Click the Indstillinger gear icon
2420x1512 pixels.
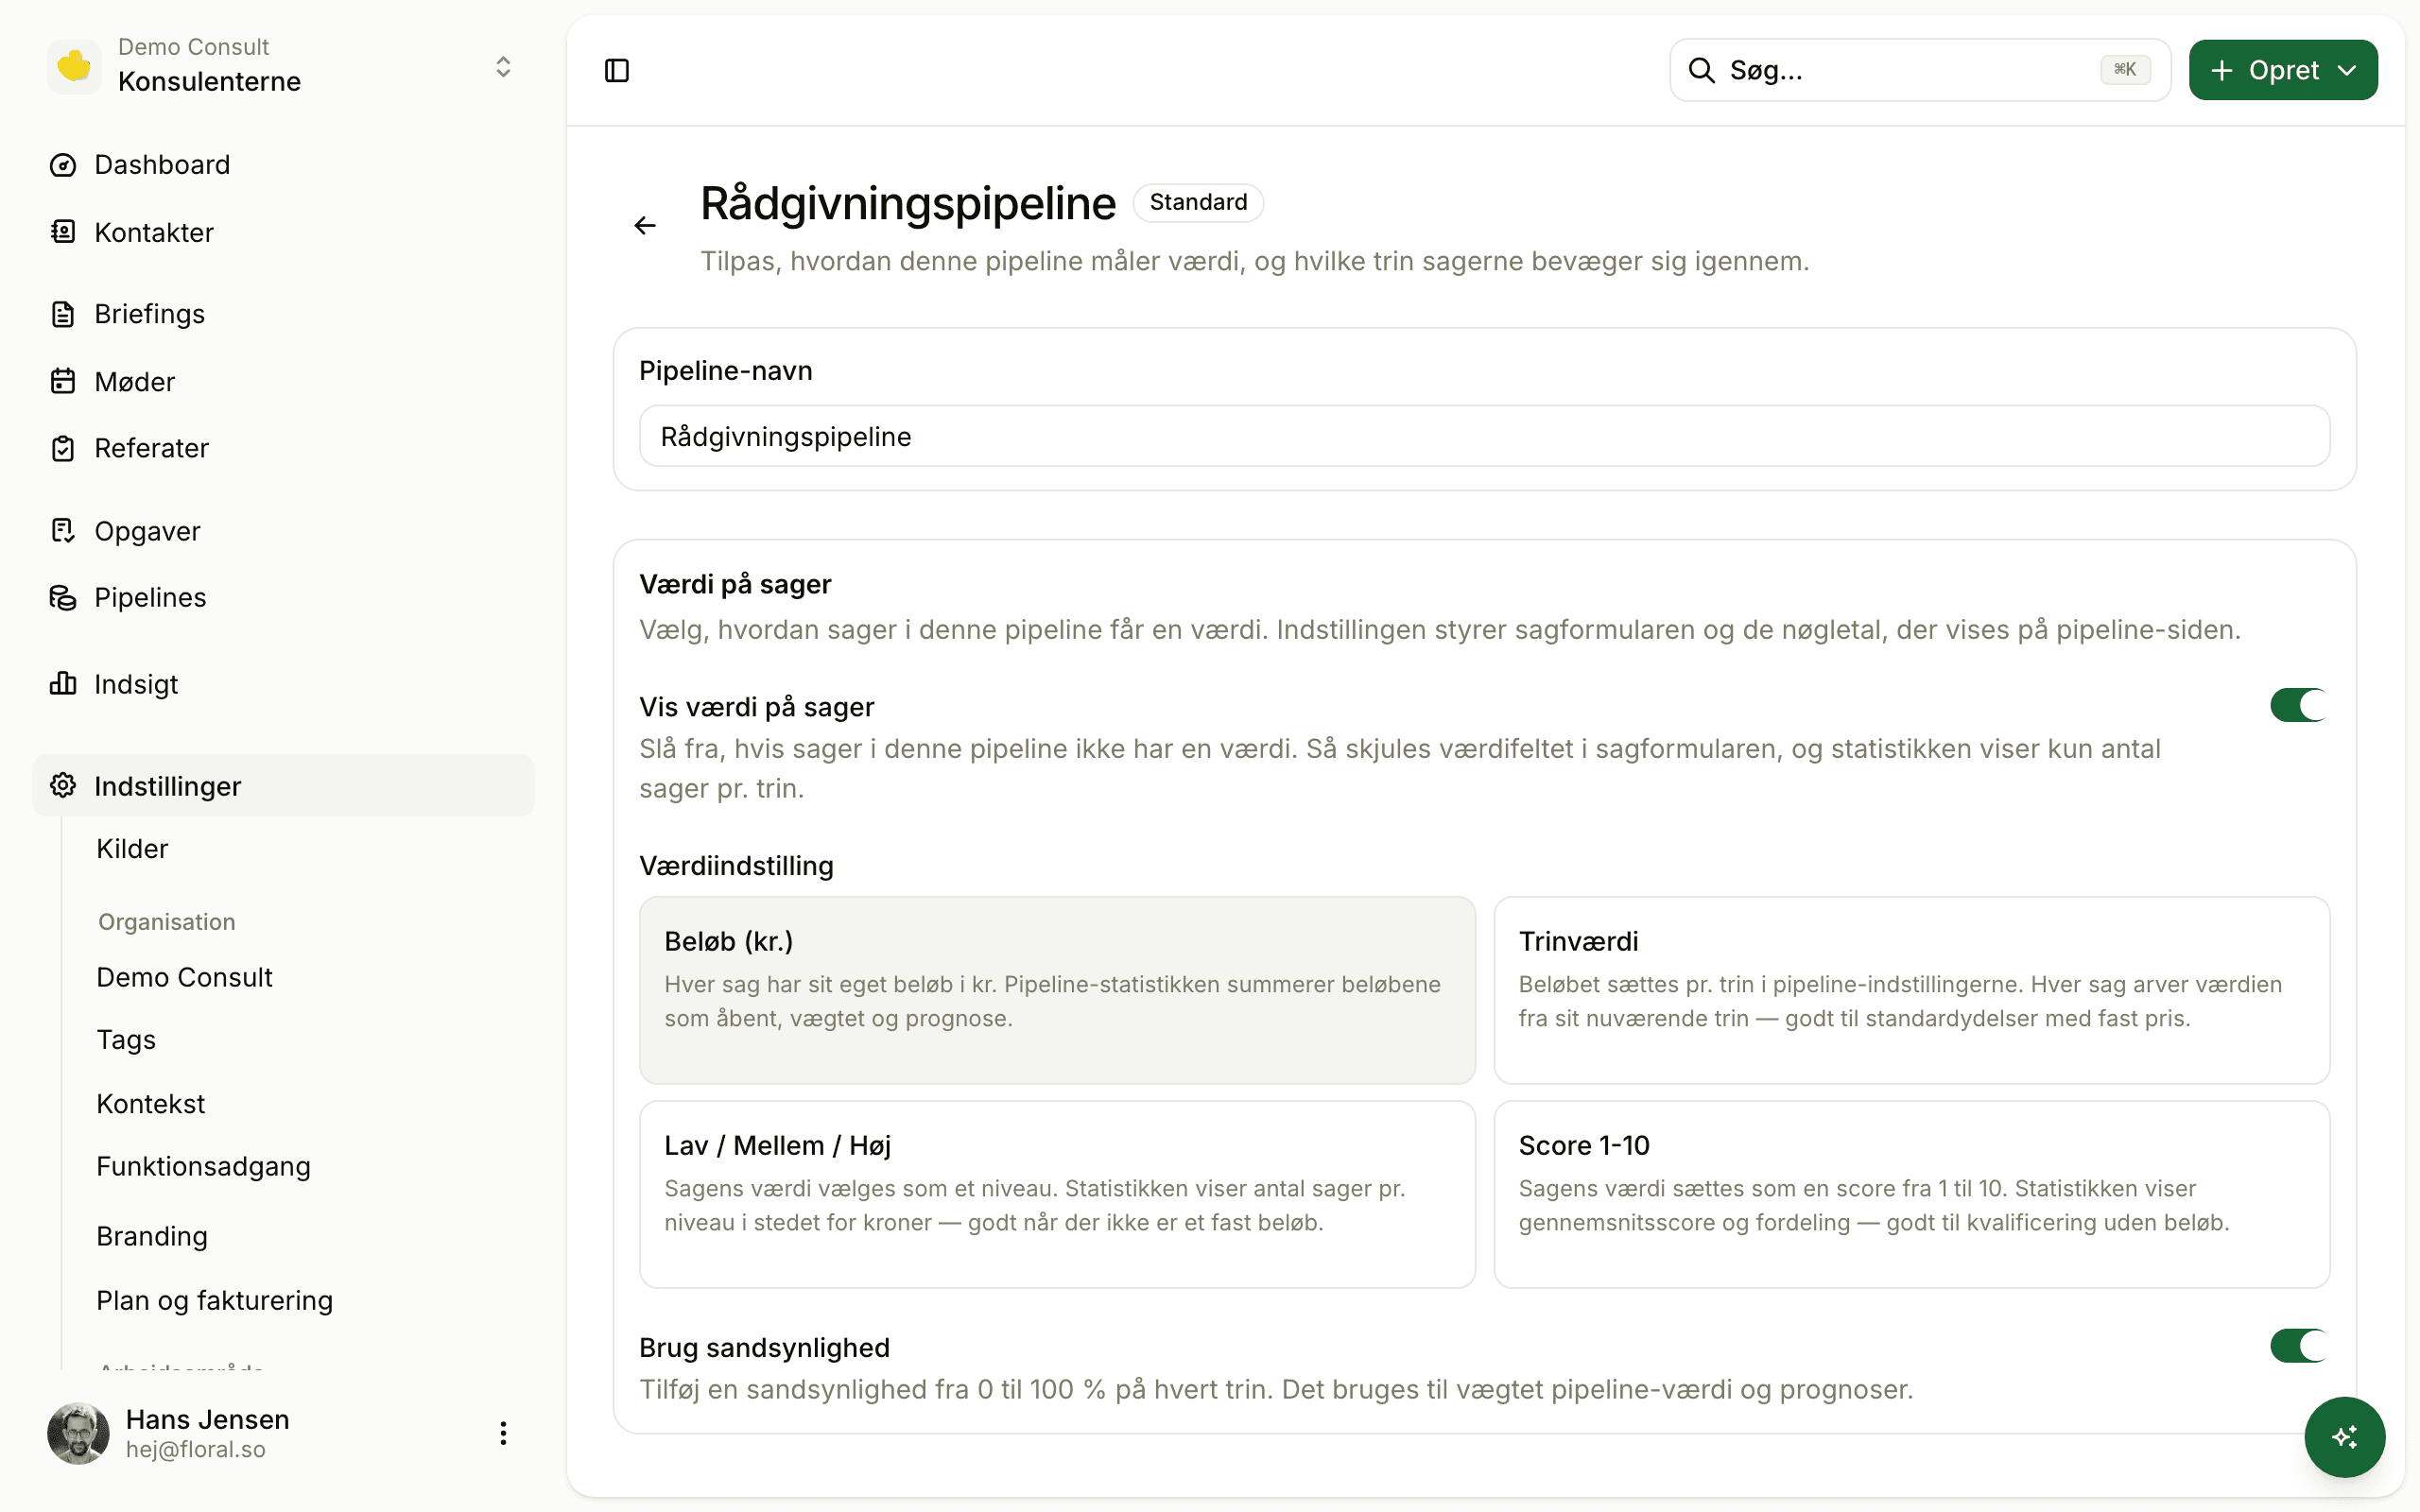(x=63, y=786)
